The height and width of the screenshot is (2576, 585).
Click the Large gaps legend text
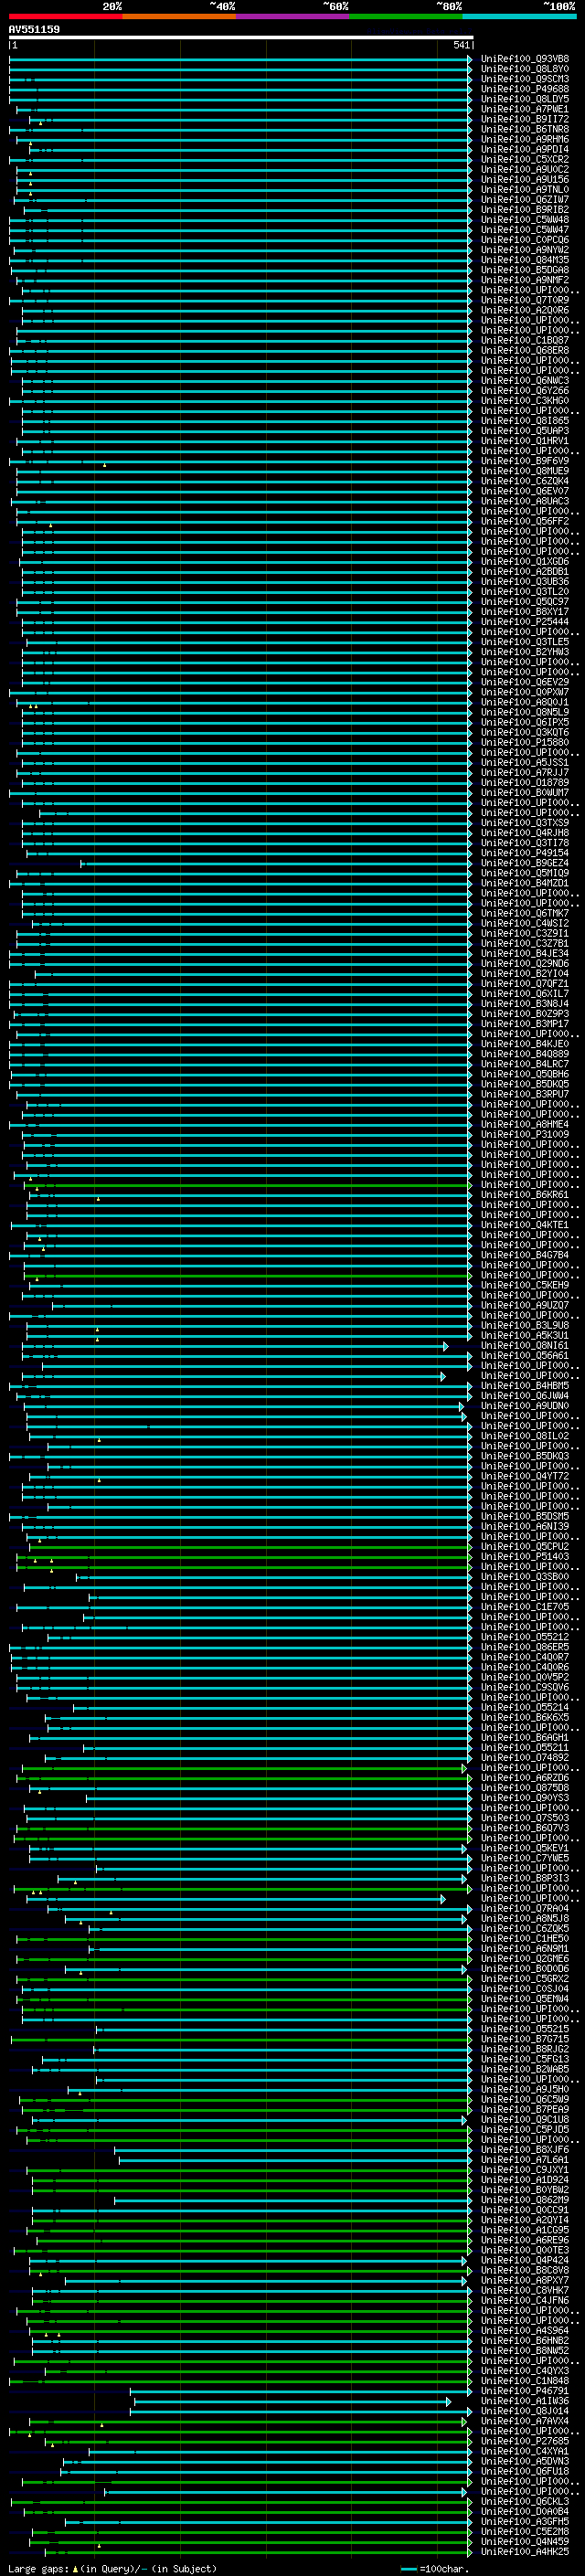pyautogui.click(x=112, y=2569)
